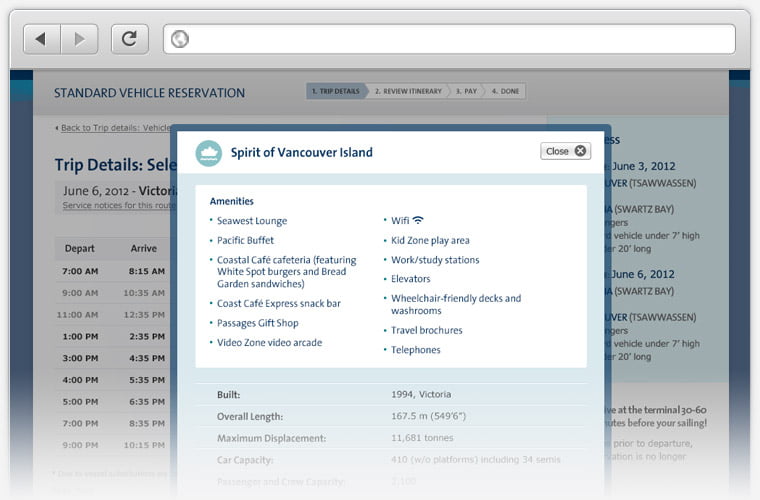Viewport: 760px width, 500px height.
Task: Click the Travel brochures amenity
Action: 427,330
